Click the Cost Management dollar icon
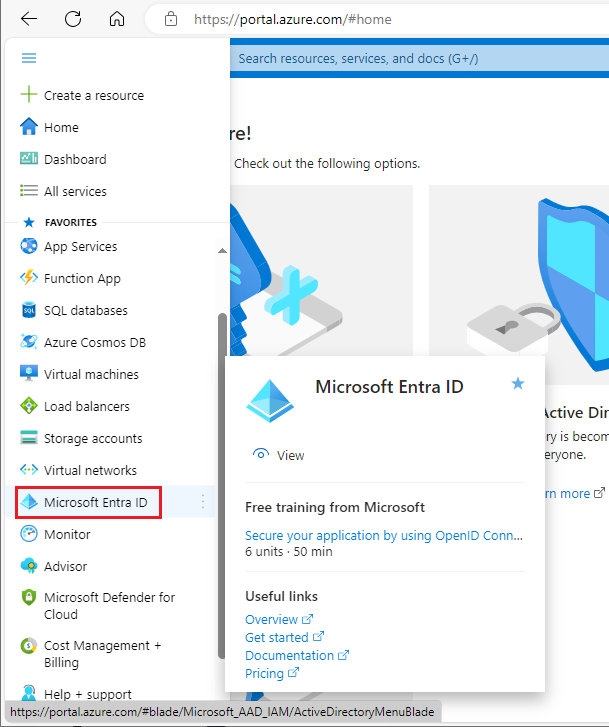609x727 pixels. 29,645
